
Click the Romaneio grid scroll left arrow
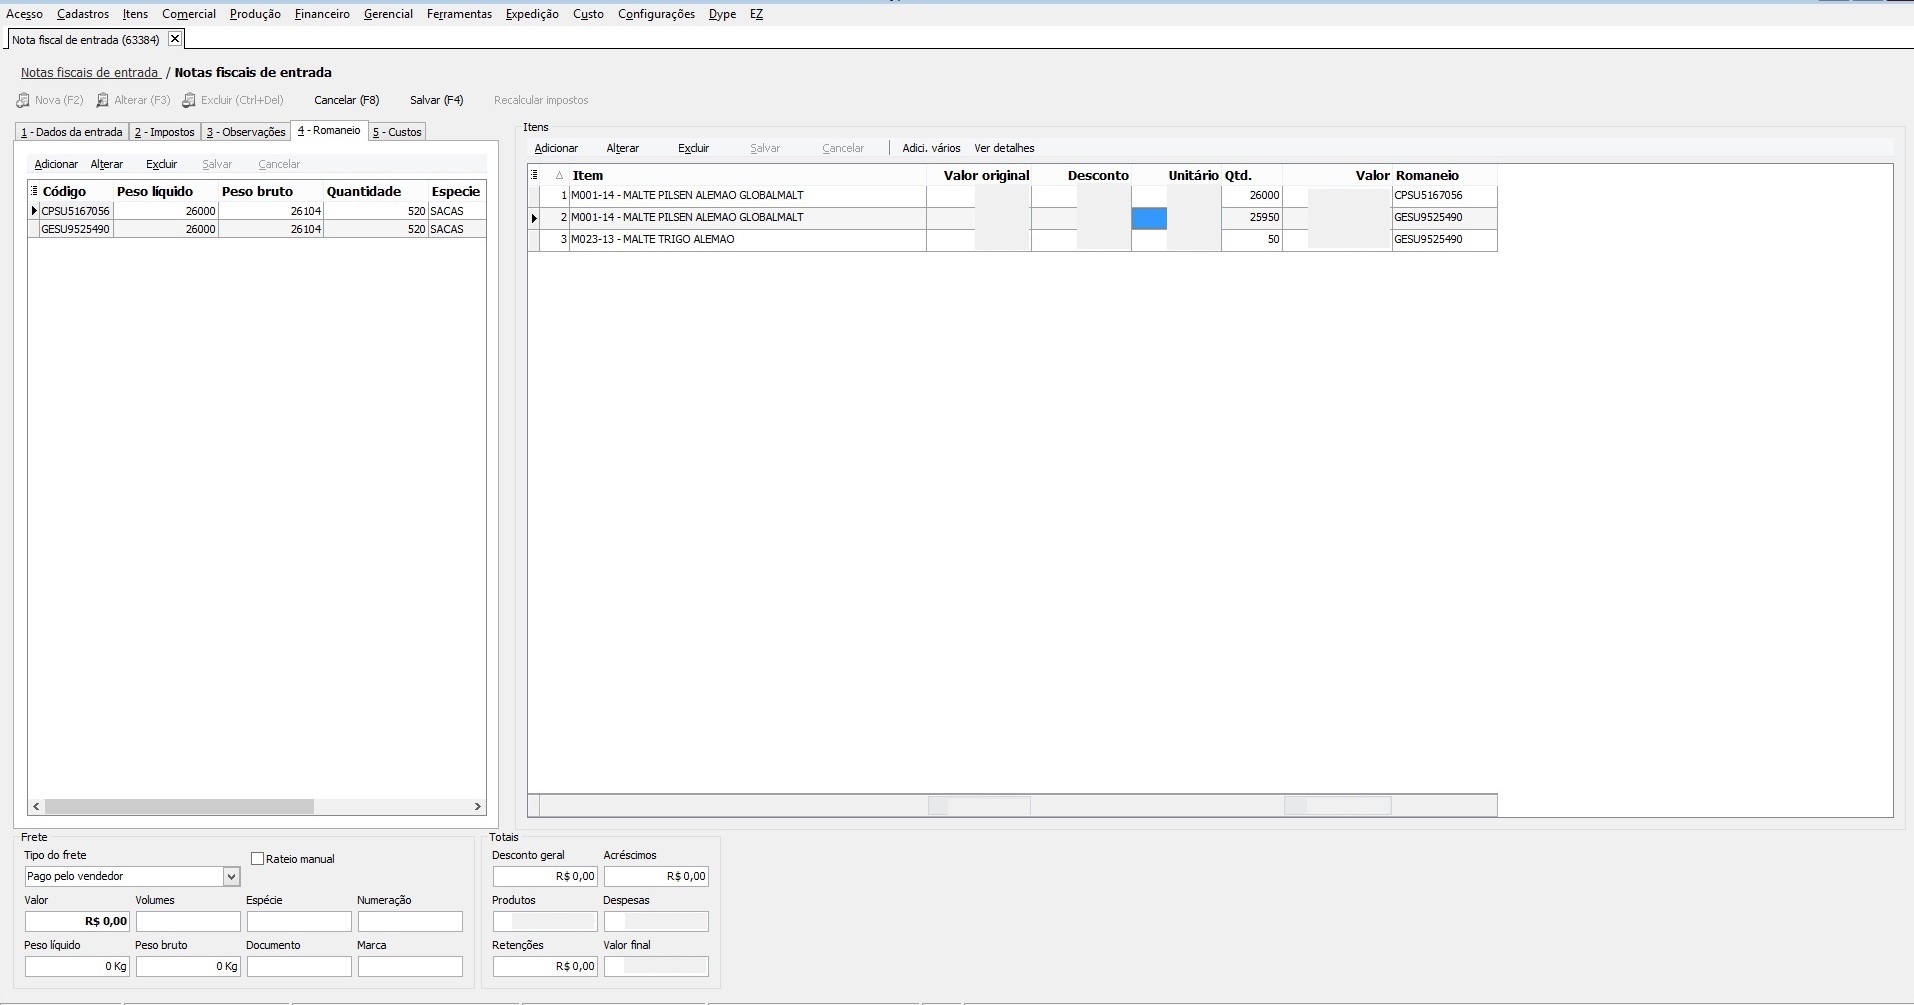tap(37, 806)
